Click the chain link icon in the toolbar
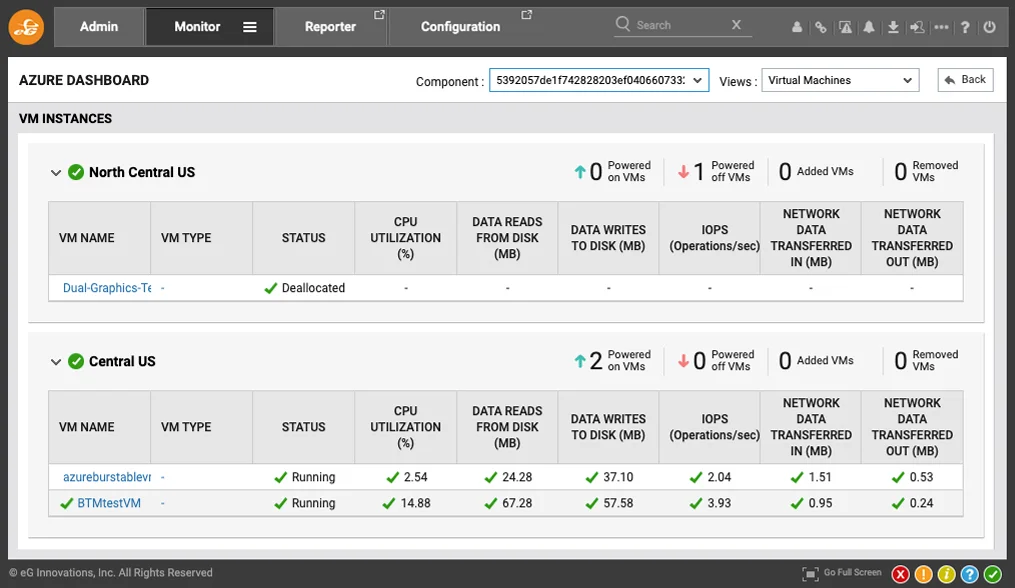1015x588 pixels. pos(821,27)
